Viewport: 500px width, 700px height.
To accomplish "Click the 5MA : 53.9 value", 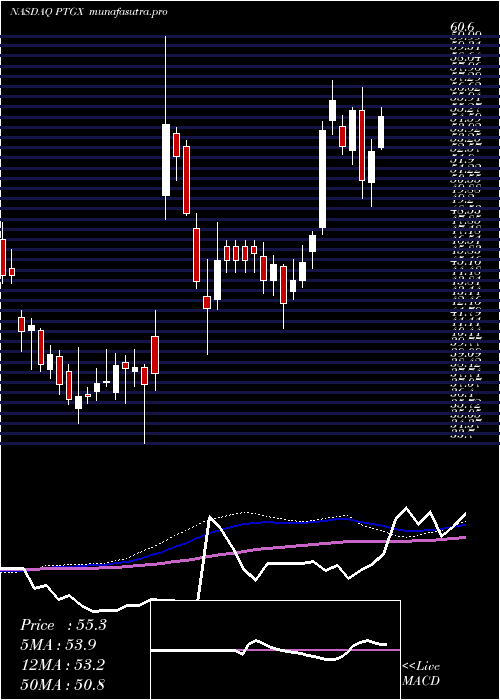I will click(x=58, y=645).
